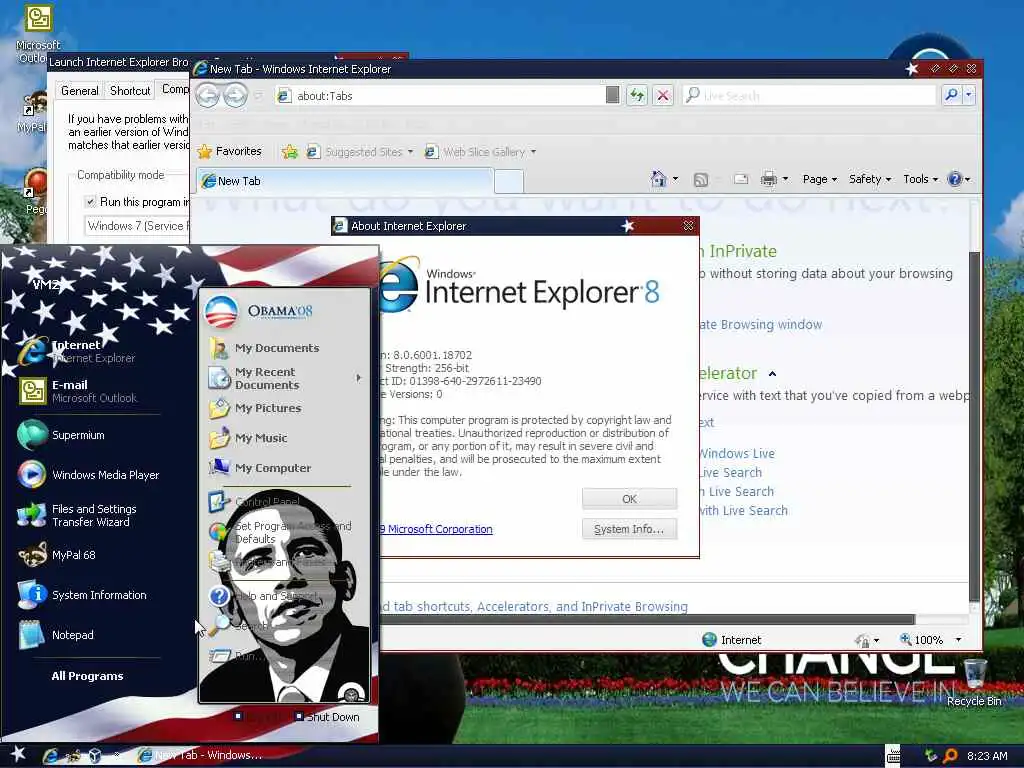This screenshot has width=1024, height=768.
Task: Open My Pictures from Start menu
Action: [268, 408]
